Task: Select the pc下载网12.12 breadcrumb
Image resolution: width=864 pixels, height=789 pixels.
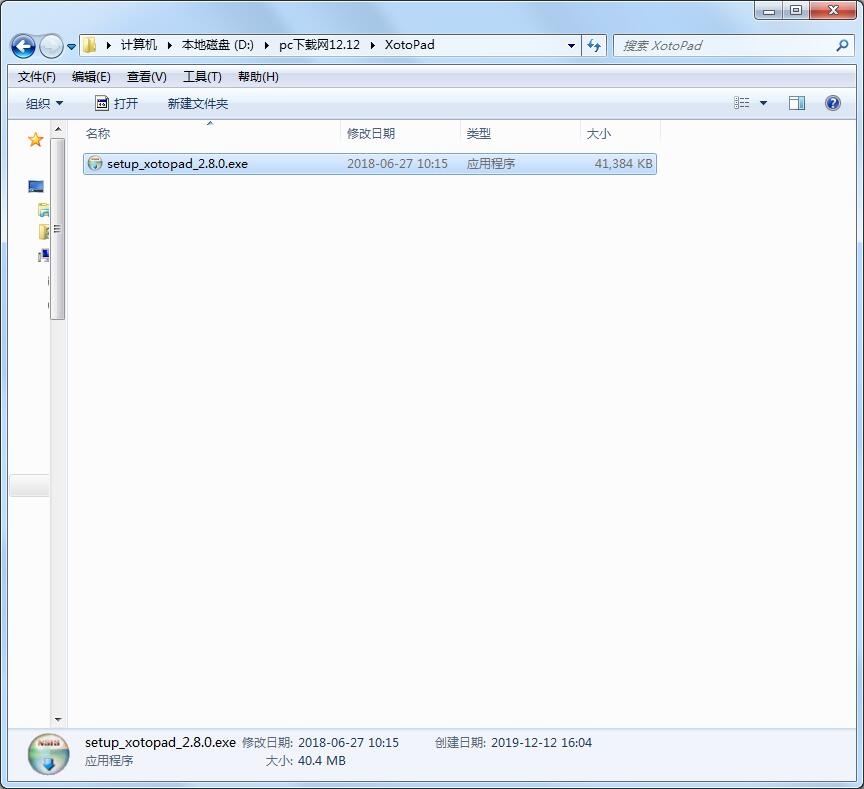Action: [x=319, y=45]
